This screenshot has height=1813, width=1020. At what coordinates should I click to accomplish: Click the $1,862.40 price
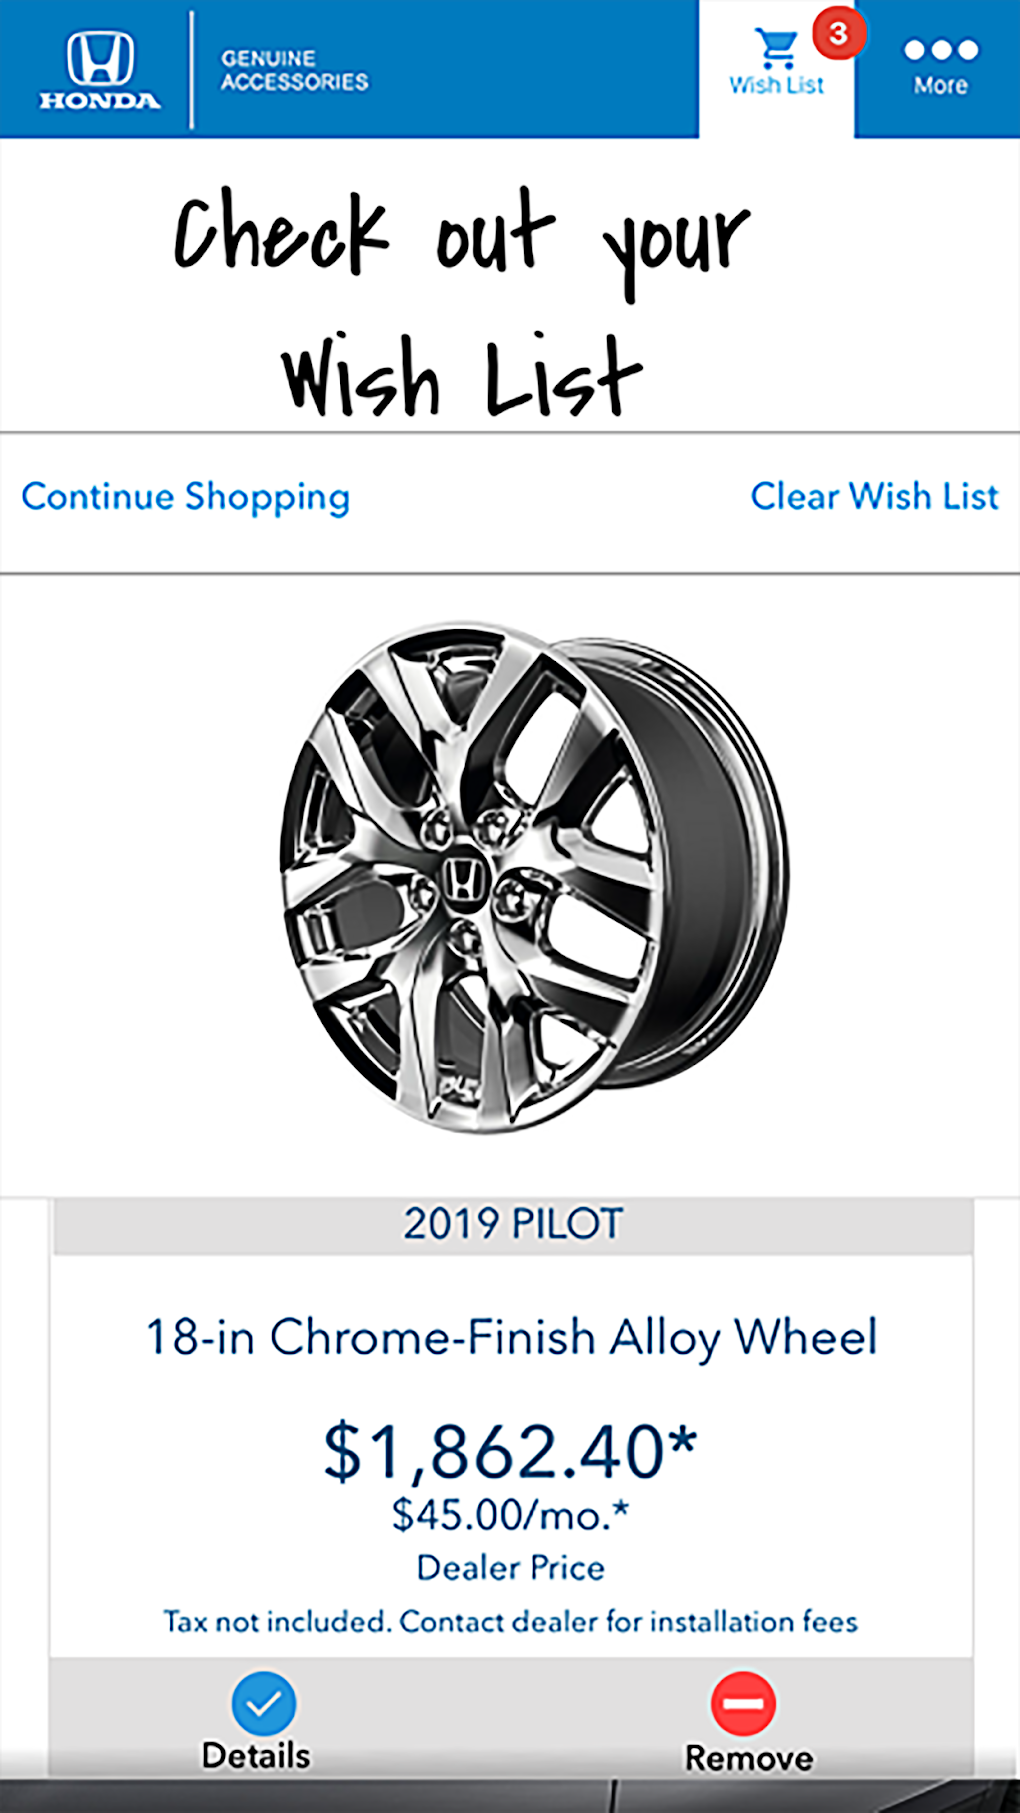[510, 1450]
